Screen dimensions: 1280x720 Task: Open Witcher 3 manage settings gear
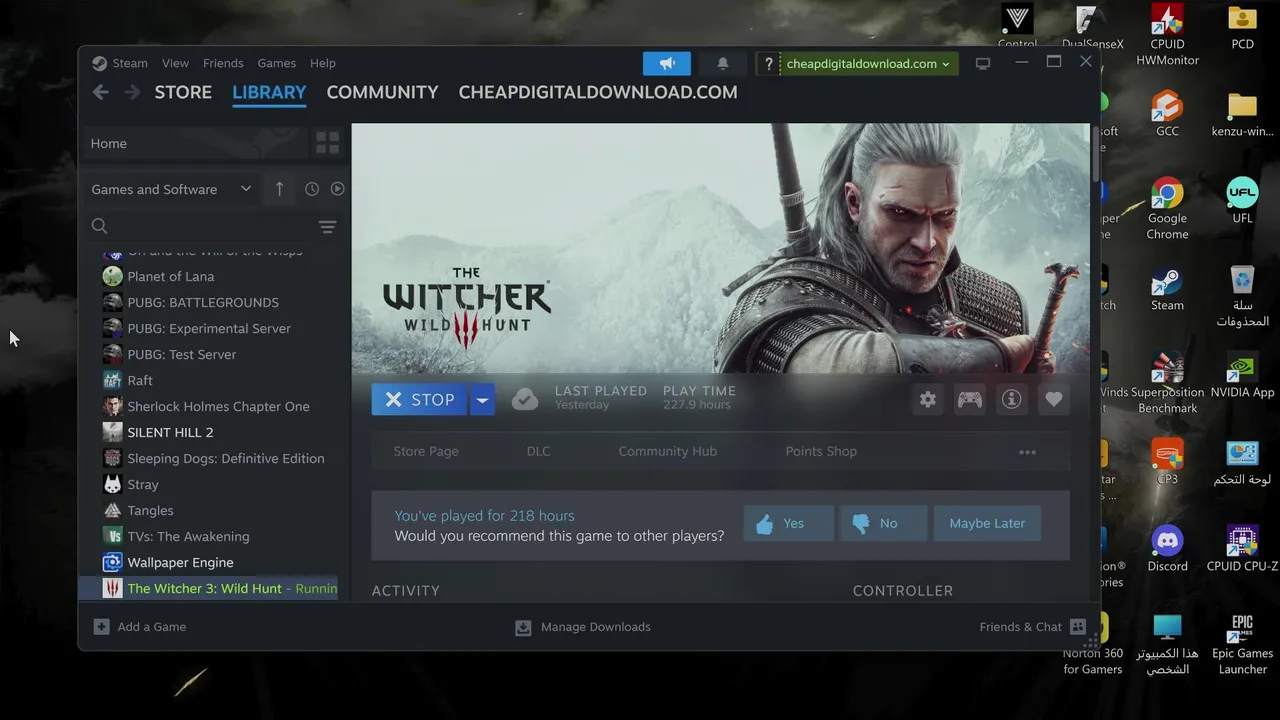[x=928, y=399]
